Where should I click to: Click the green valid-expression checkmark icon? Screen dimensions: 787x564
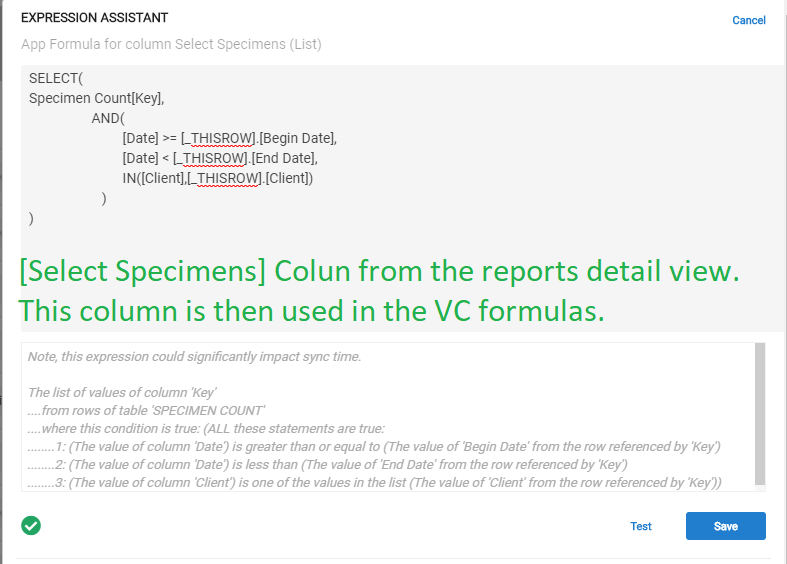(x=31, y=525)
